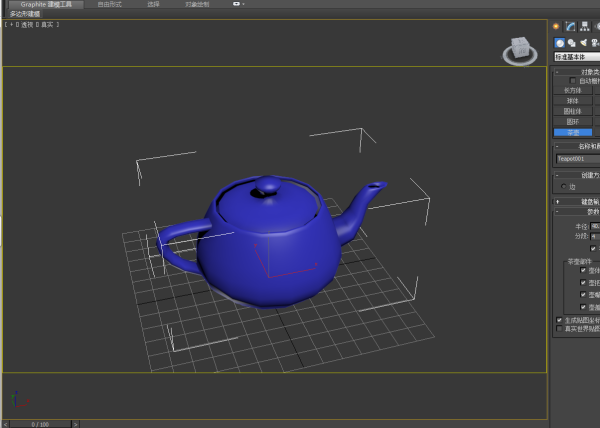Open the Create panel star icon
This screenshot has height=428, width=600.
[556, 26]
